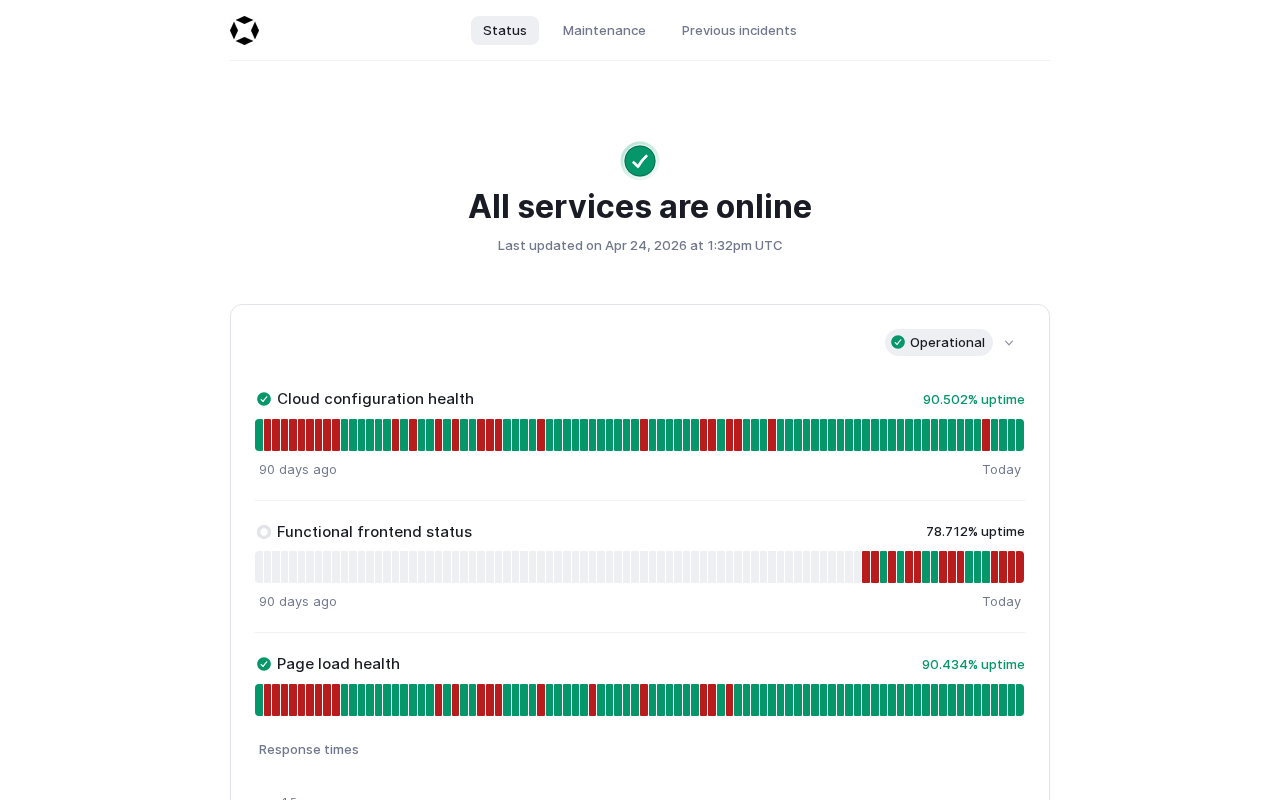Switch to the Maintenance tab

click(604, 31)
